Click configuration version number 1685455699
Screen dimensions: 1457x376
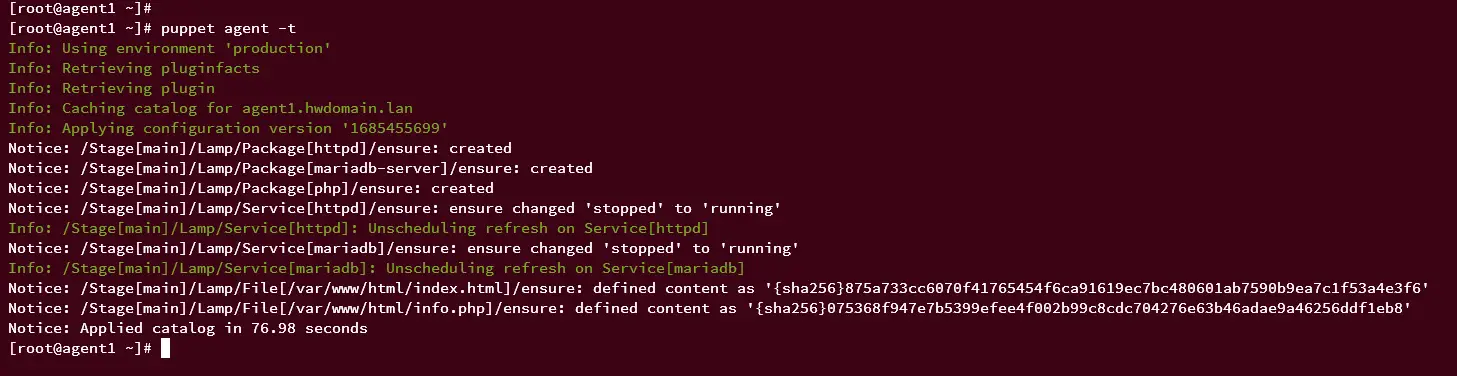pyautogui.click(x=385, y=128)
